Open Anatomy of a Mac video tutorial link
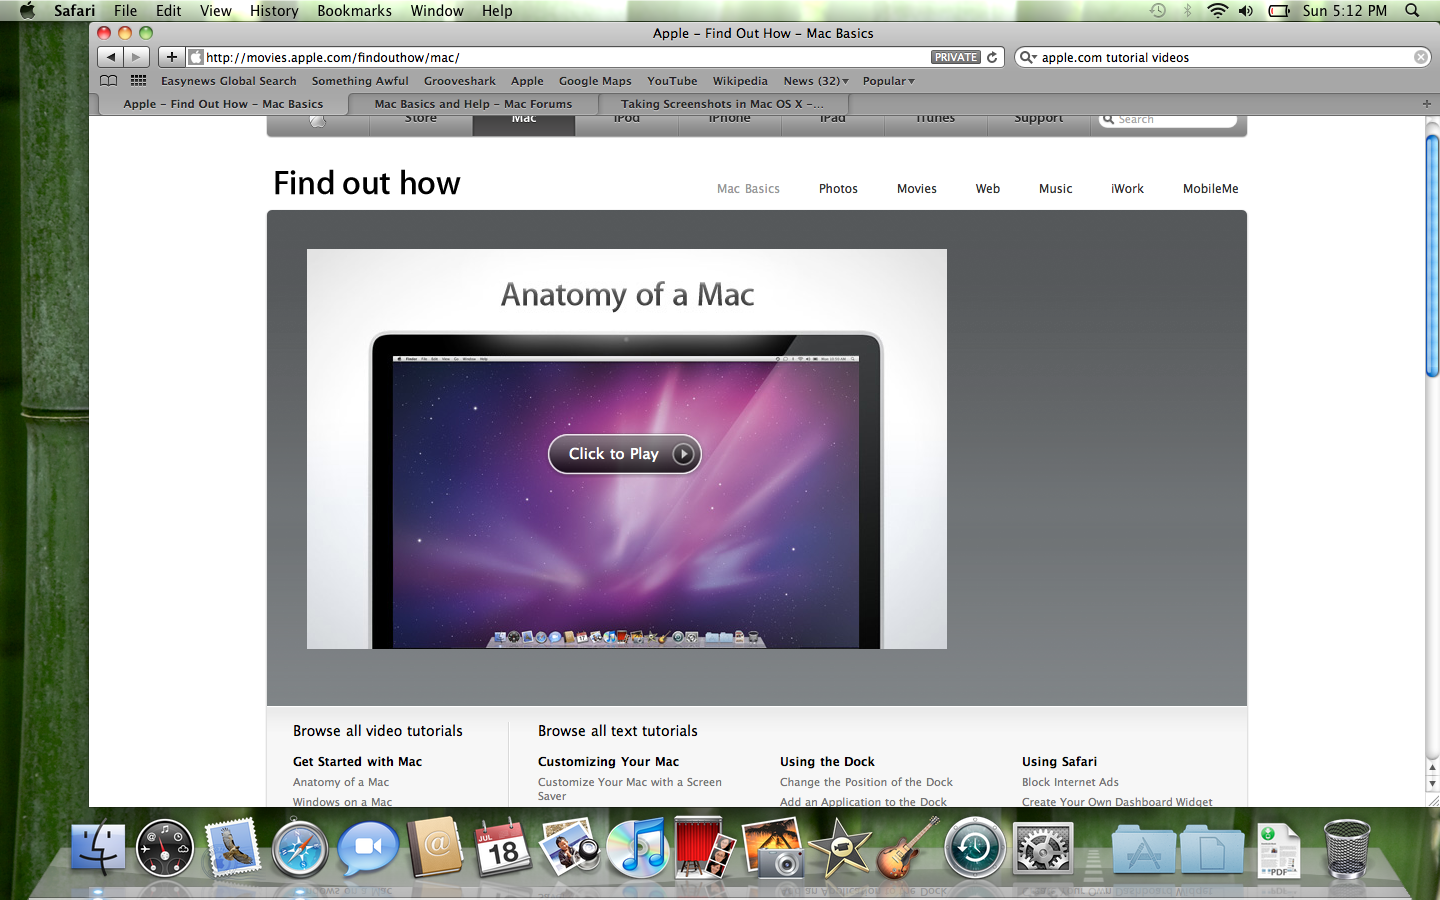 click(x=341, y=782)
